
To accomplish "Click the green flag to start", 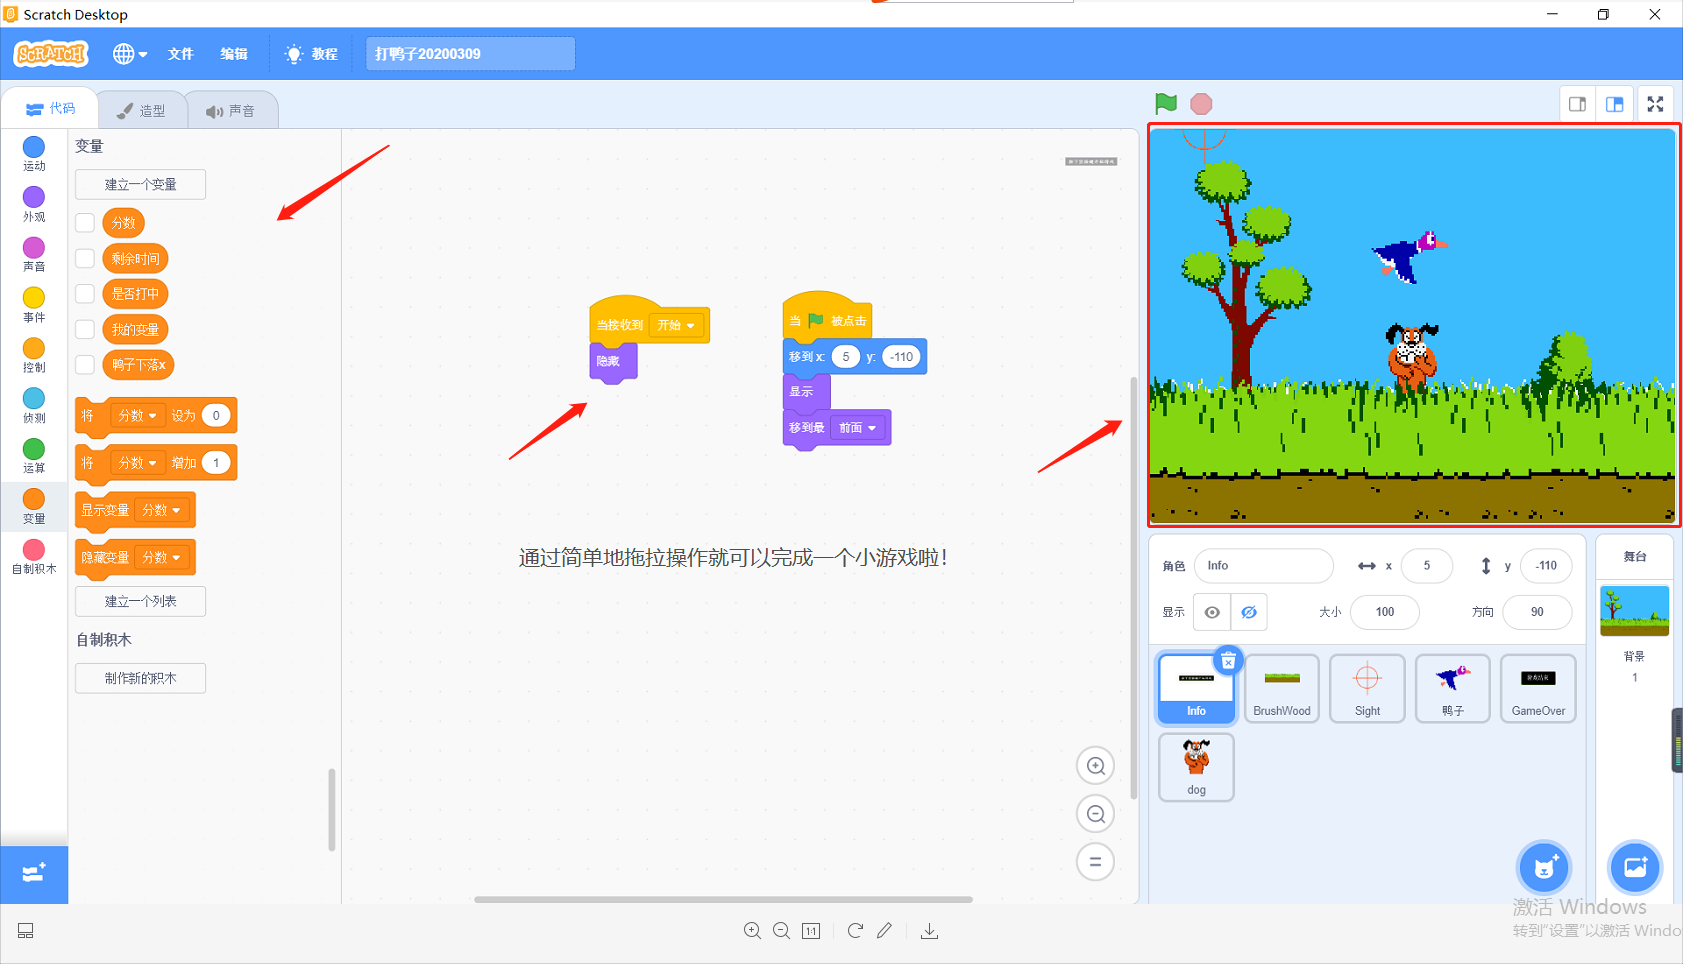I will coord(1166,103).
